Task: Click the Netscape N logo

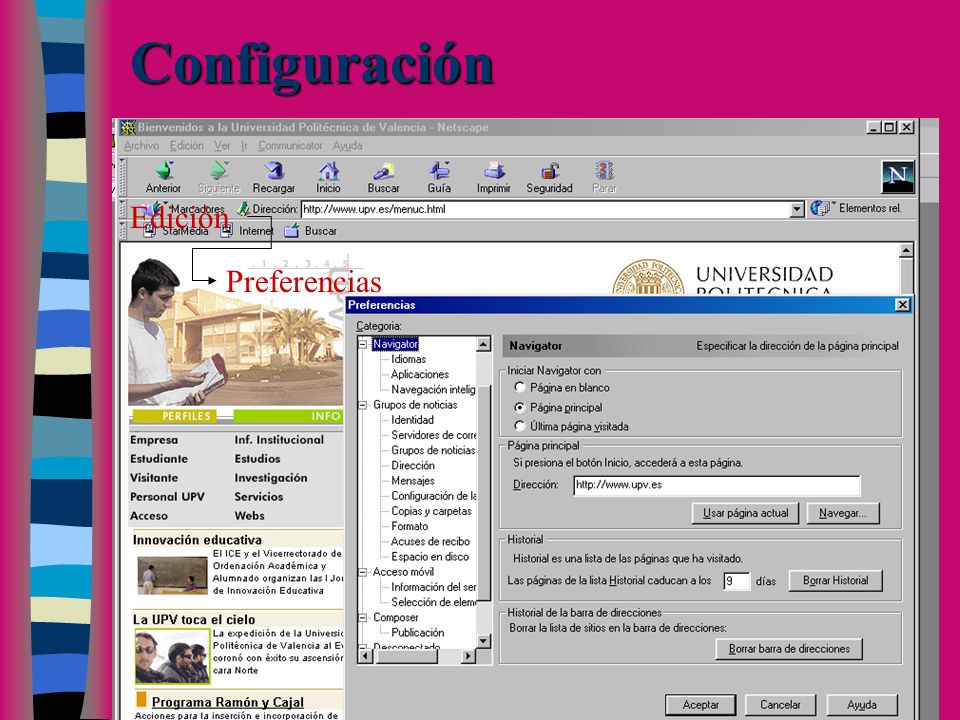Action: [x=898, y=176]
